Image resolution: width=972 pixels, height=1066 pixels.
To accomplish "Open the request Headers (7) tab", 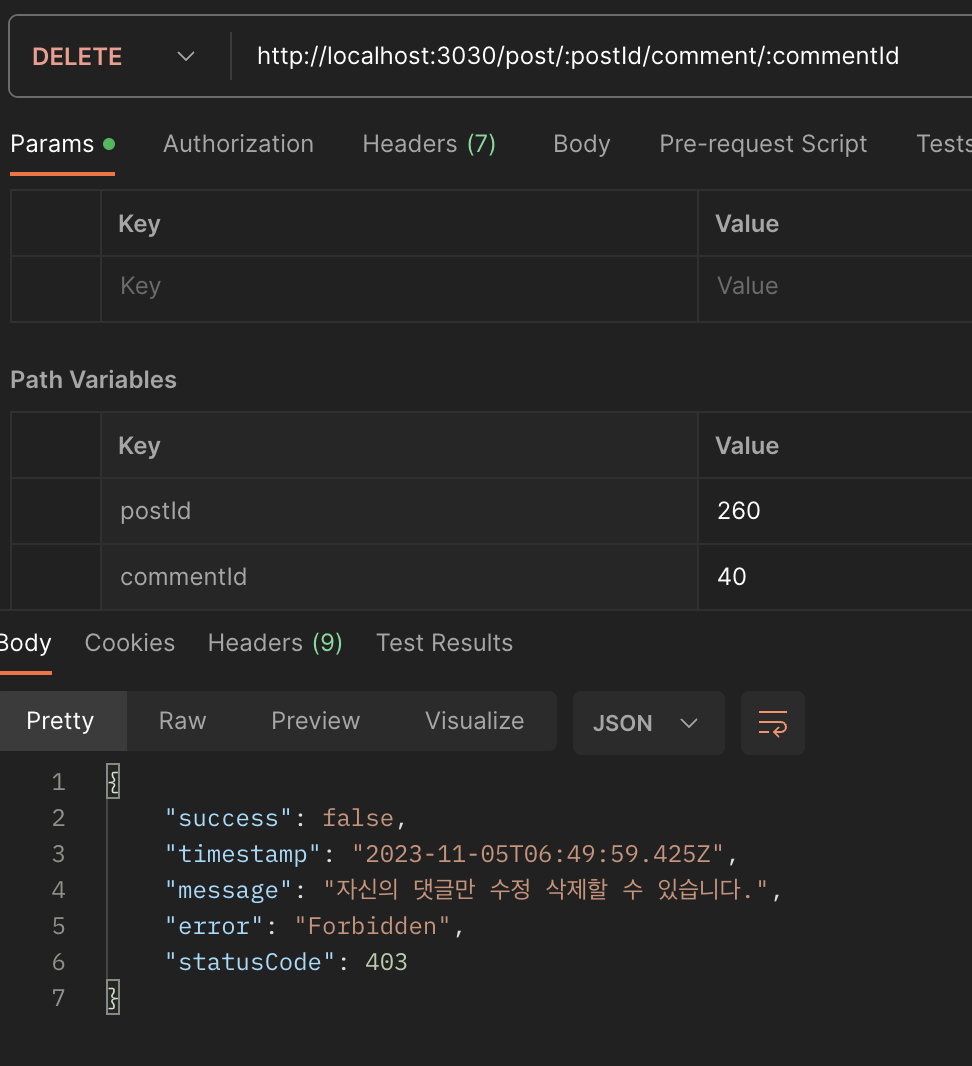I will [429, 144].
